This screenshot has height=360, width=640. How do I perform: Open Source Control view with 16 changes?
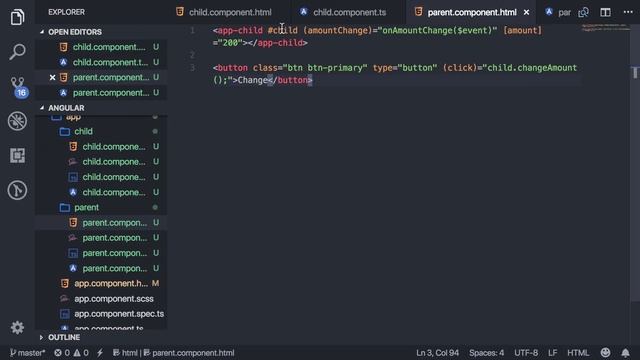(18, 87)
